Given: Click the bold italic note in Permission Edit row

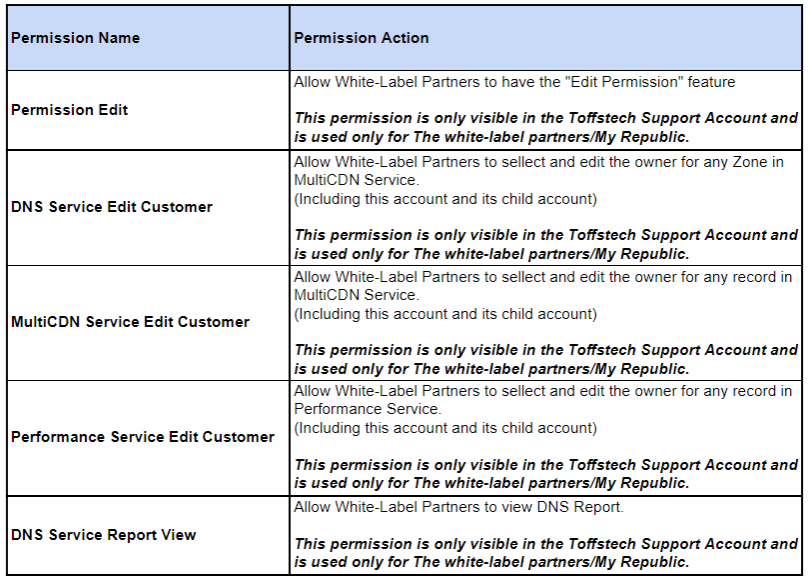Looking at the screenshot, I should point(545,127).
